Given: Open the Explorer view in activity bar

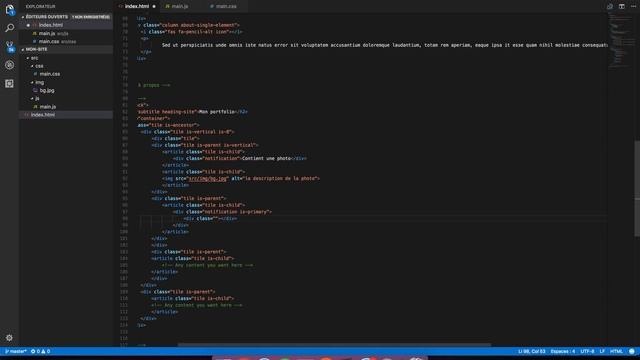Looking at the screenshot, I should pos(9,9).
